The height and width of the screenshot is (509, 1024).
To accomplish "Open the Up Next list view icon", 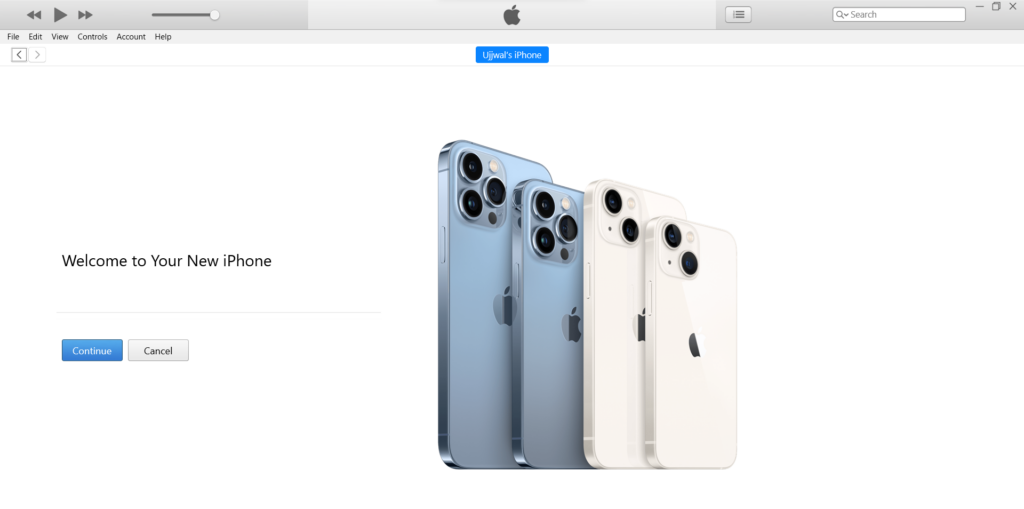I will (x=738, y=14).
